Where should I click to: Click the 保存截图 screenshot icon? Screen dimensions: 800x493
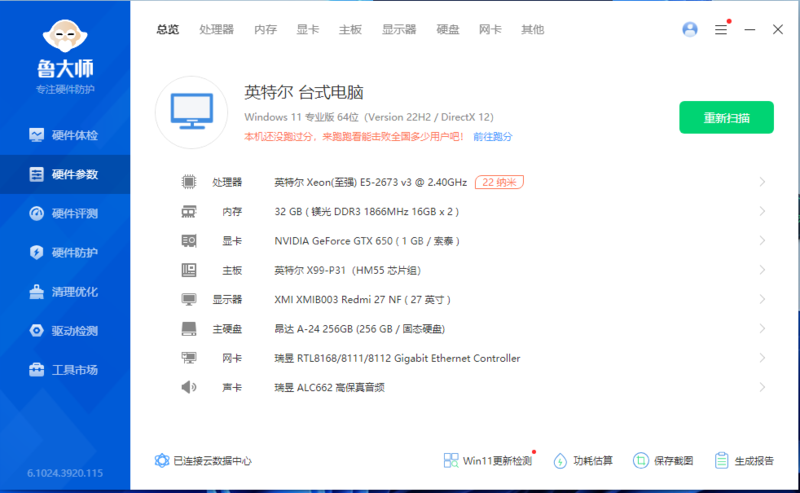click(x=641, y=461)
